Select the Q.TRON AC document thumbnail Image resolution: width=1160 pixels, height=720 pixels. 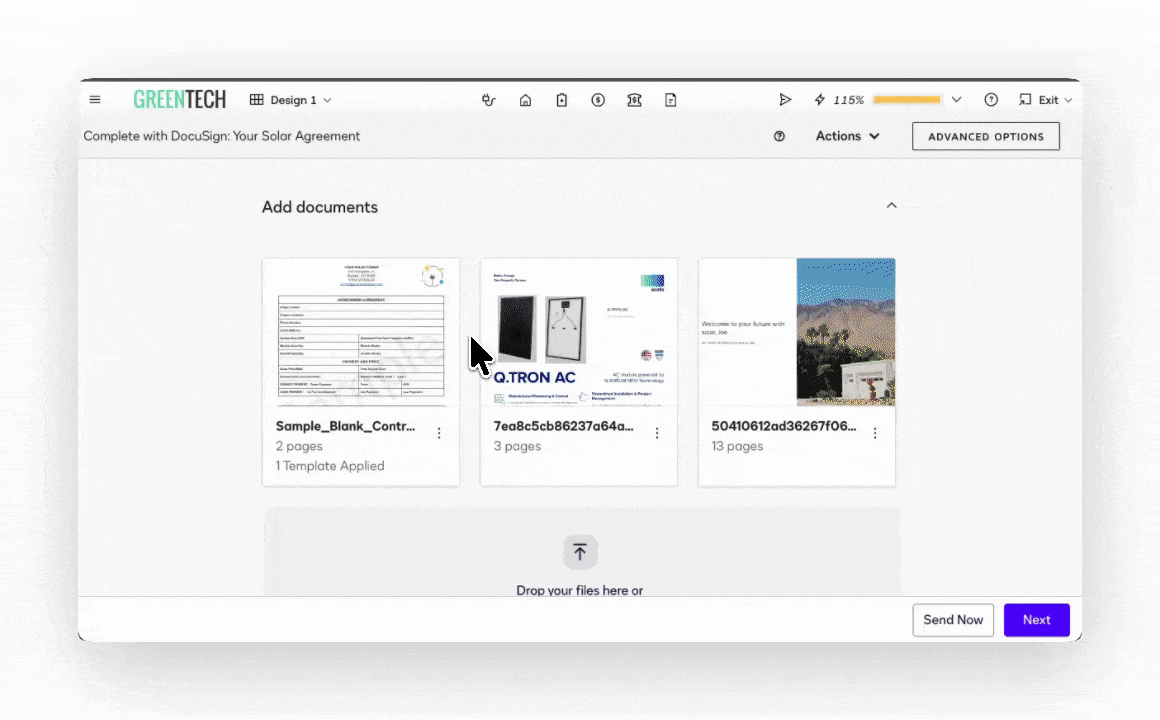[x=579, y=333]
